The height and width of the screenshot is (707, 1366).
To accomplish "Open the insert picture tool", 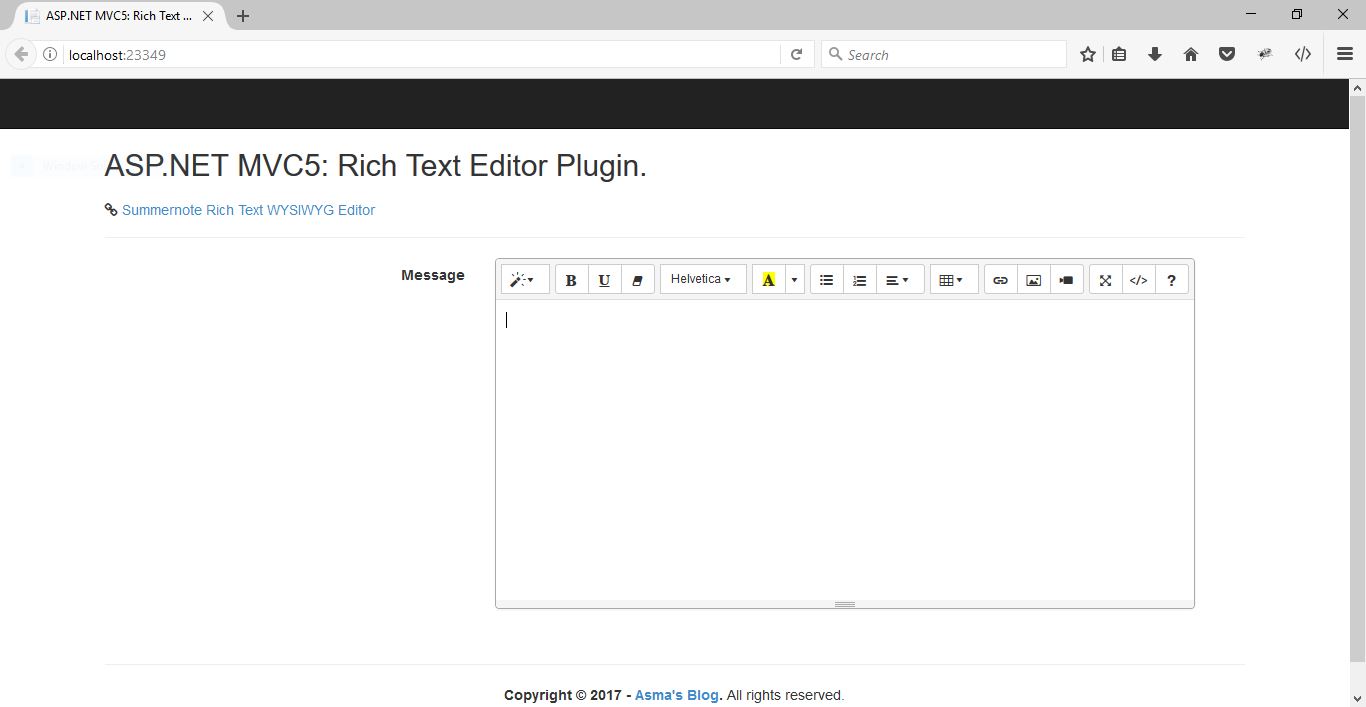I will 1033,279.
